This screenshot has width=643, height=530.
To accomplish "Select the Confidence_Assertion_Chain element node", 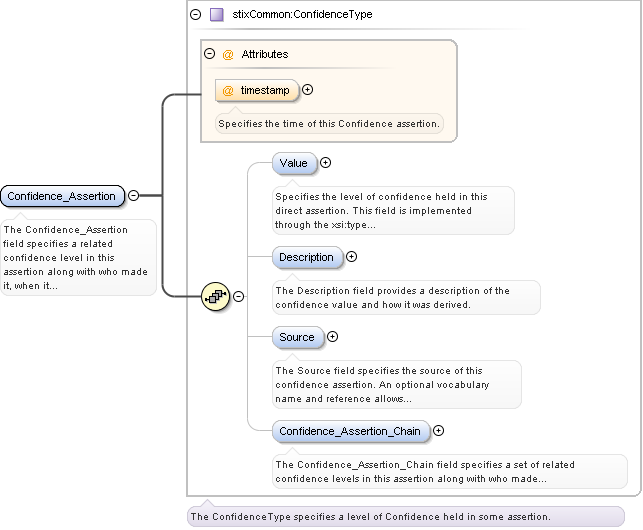I will (x=351, y=431).
